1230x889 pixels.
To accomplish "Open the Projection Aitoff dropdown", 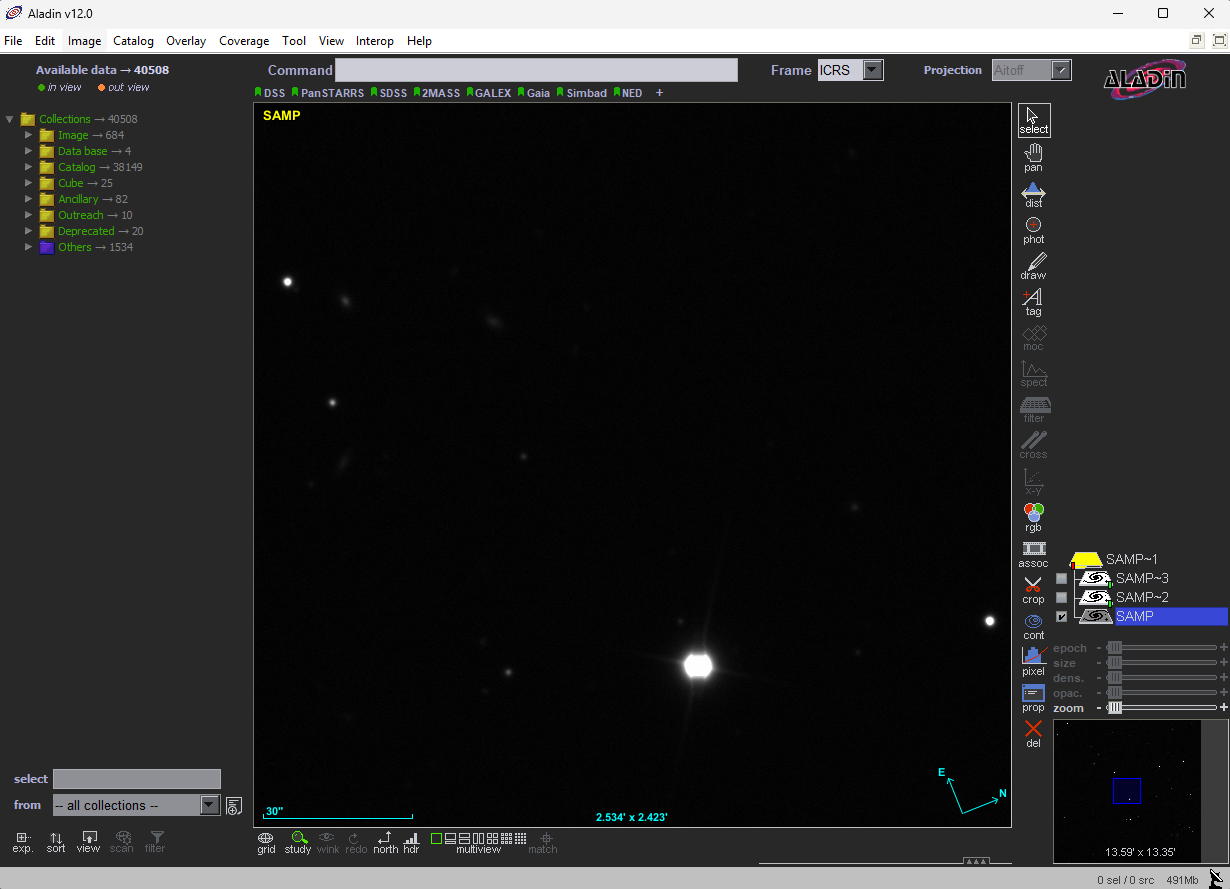I will pyautogui.click(x=1032, y=70).
